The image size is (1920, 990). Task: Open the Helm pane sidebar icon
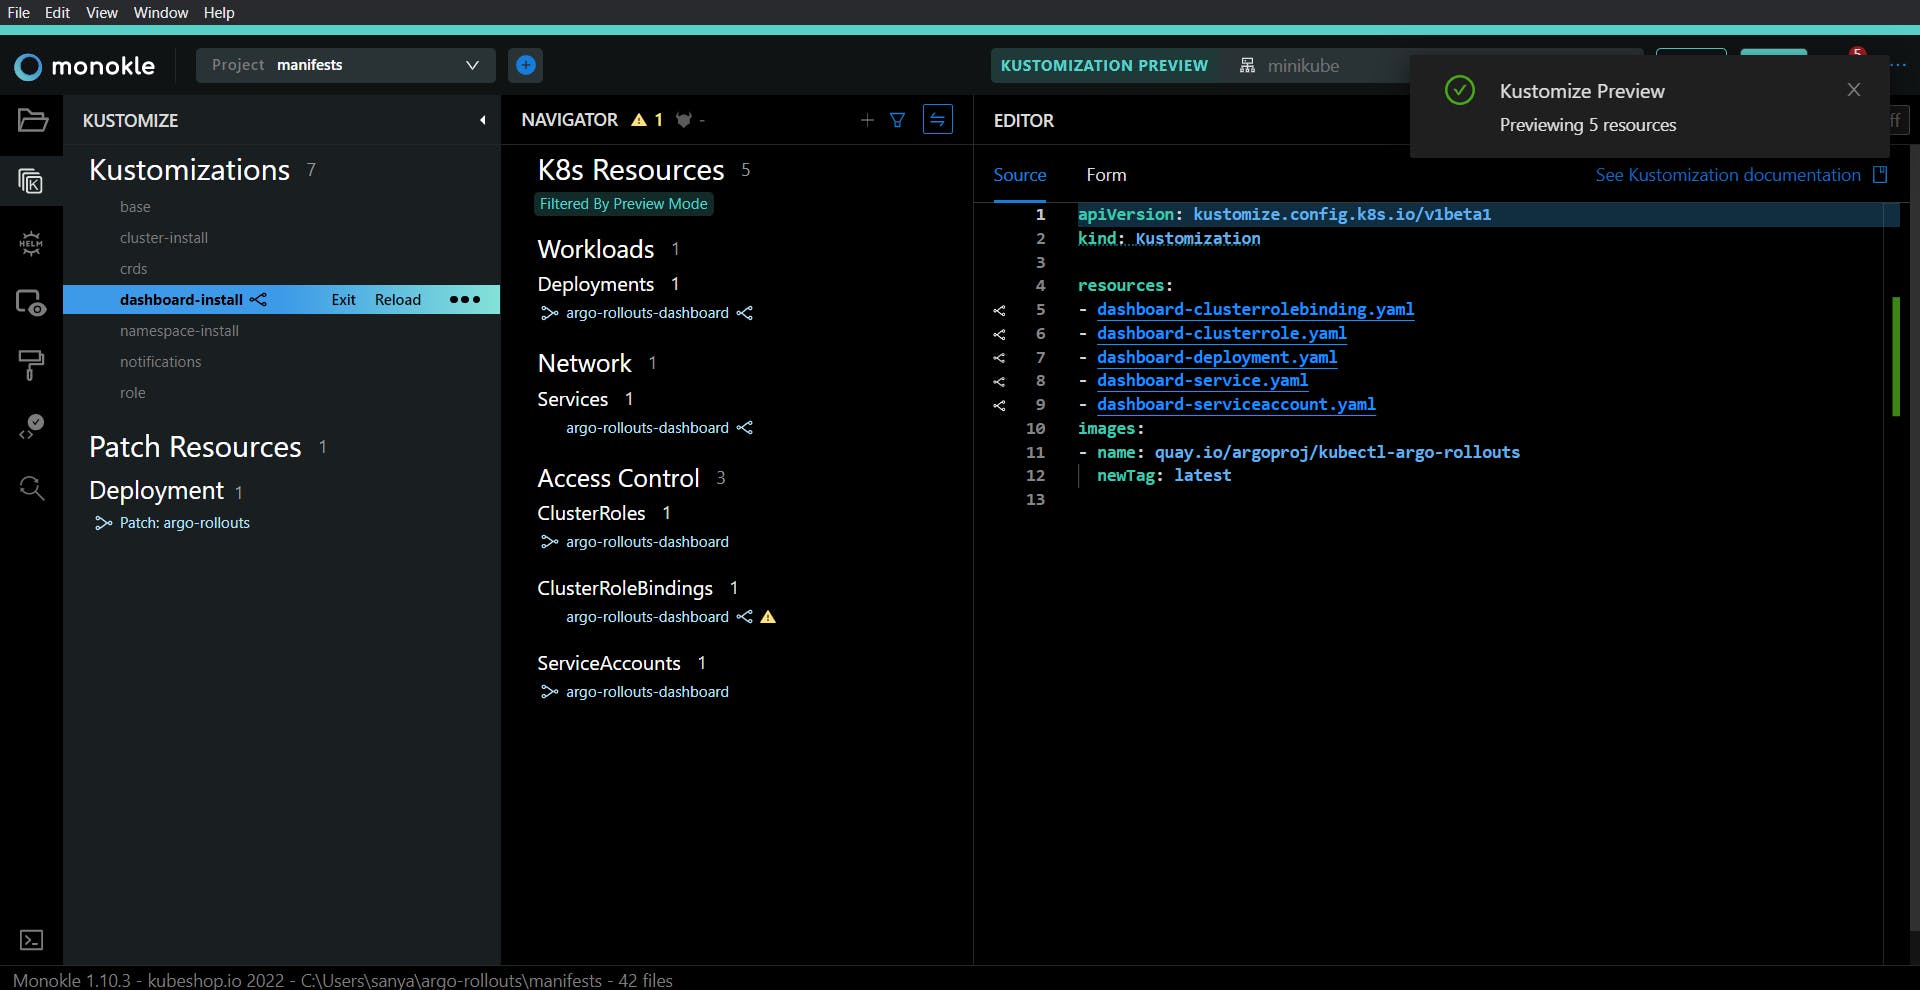(x=32, y=243)
